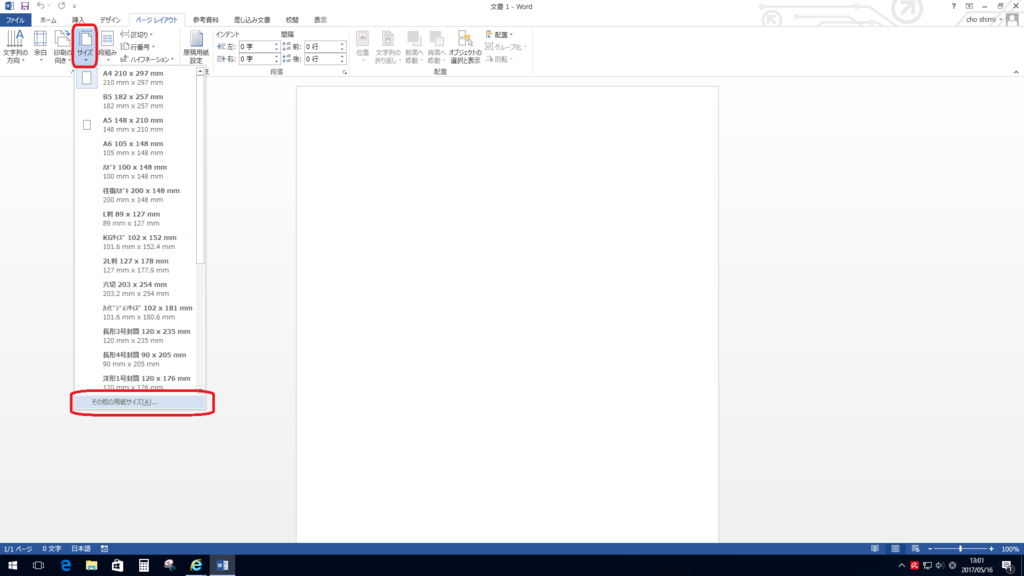Open the ファイル File tab
The width and height of the screenshot is (1024, 576).
[15, 20]
